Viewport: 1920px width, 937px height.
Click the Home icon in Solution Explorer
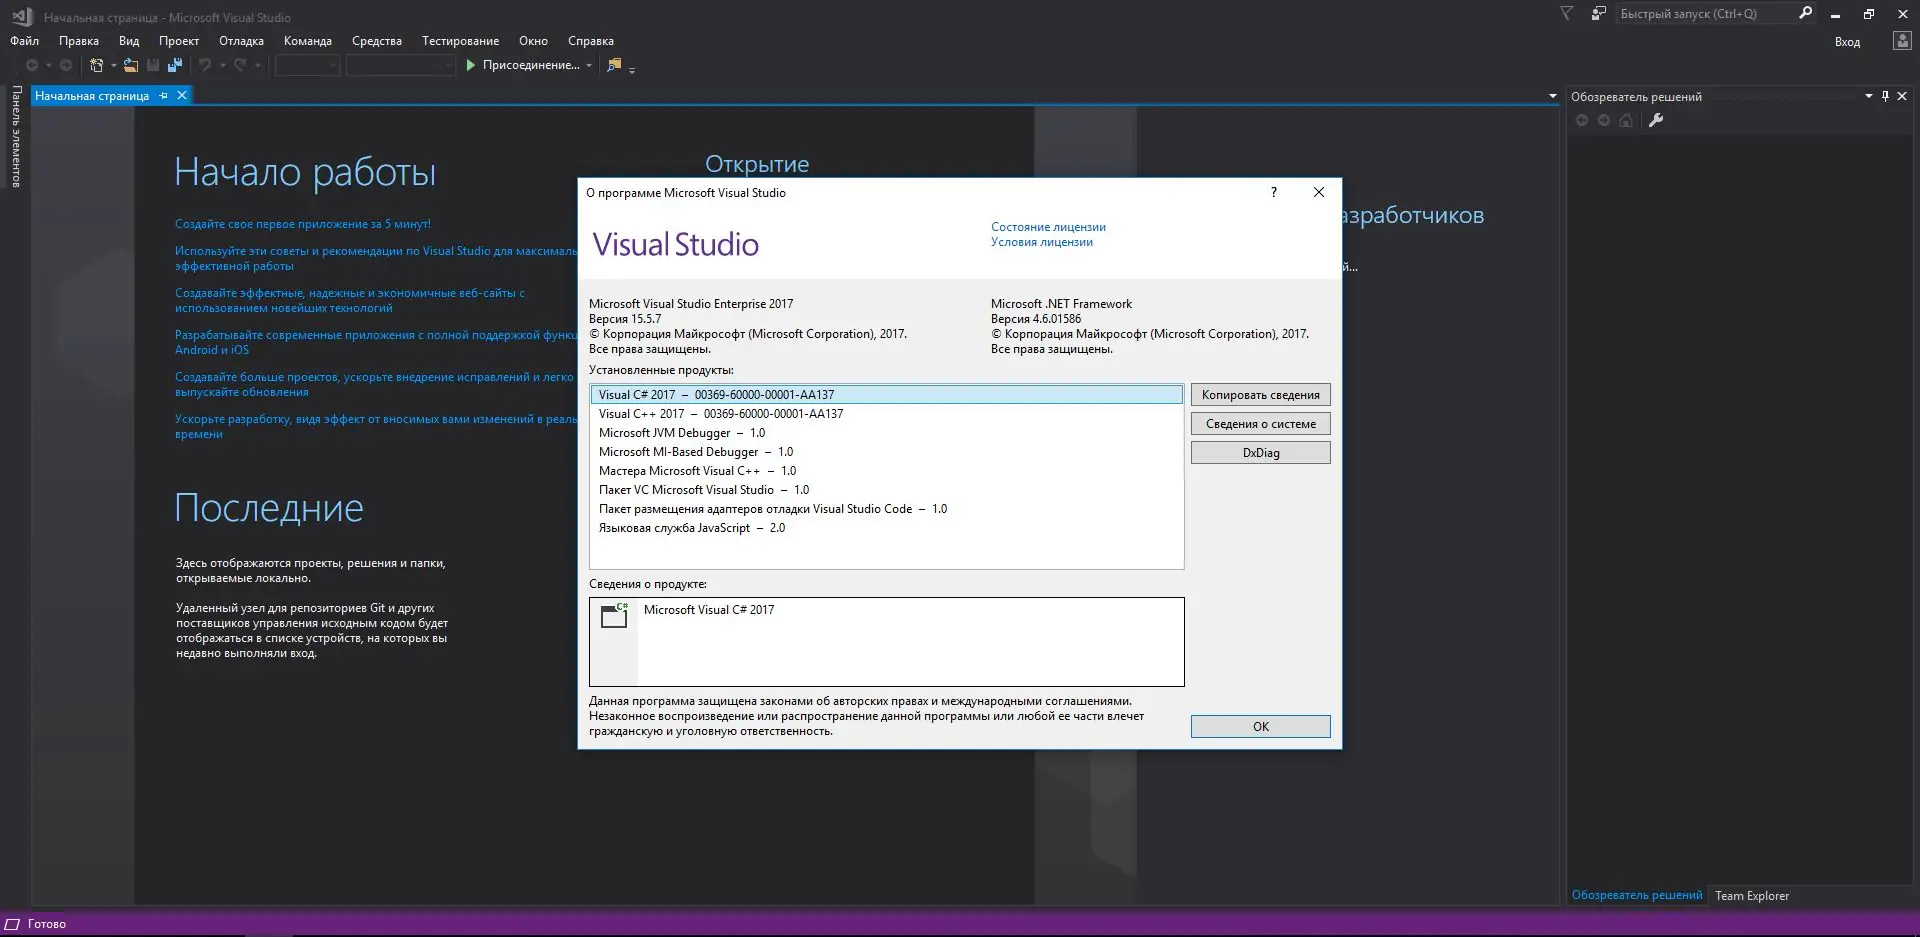(x=1626, y=121)
